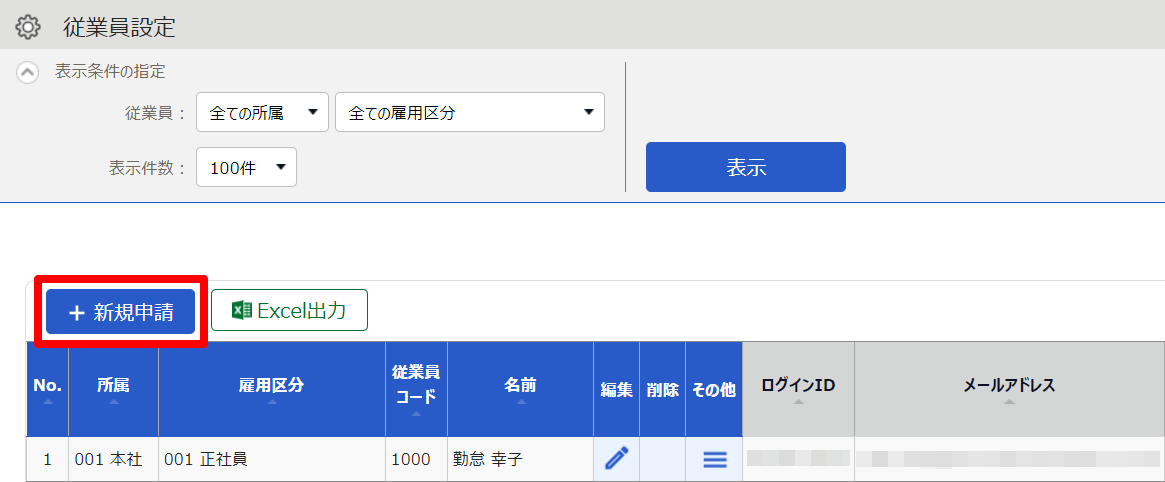Click the その他 column header

[x=714, y=389]
